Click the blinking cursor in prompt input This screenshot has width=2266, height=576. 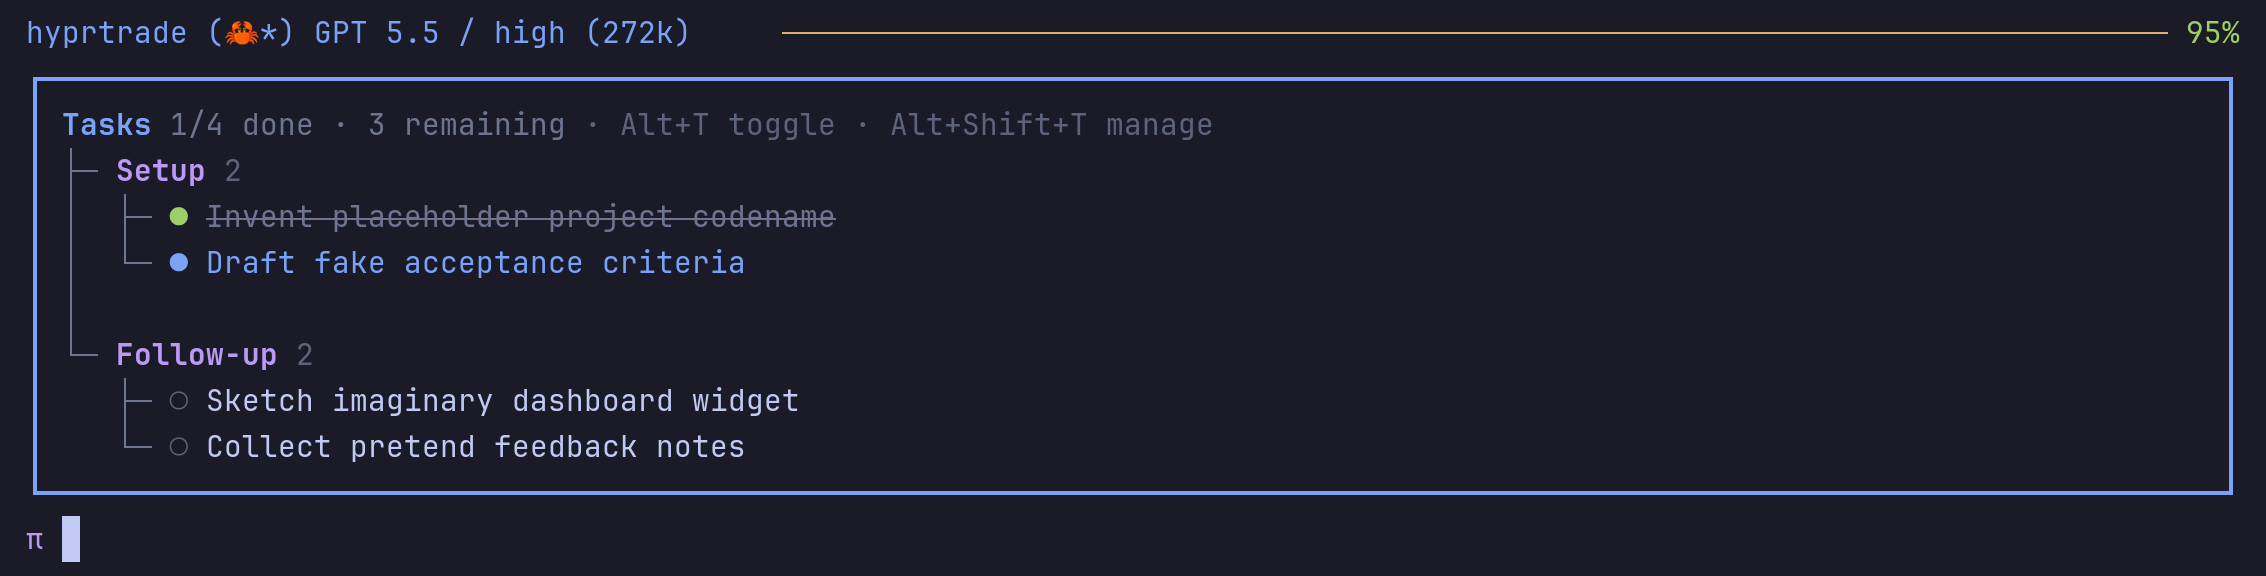click(71, 539)
